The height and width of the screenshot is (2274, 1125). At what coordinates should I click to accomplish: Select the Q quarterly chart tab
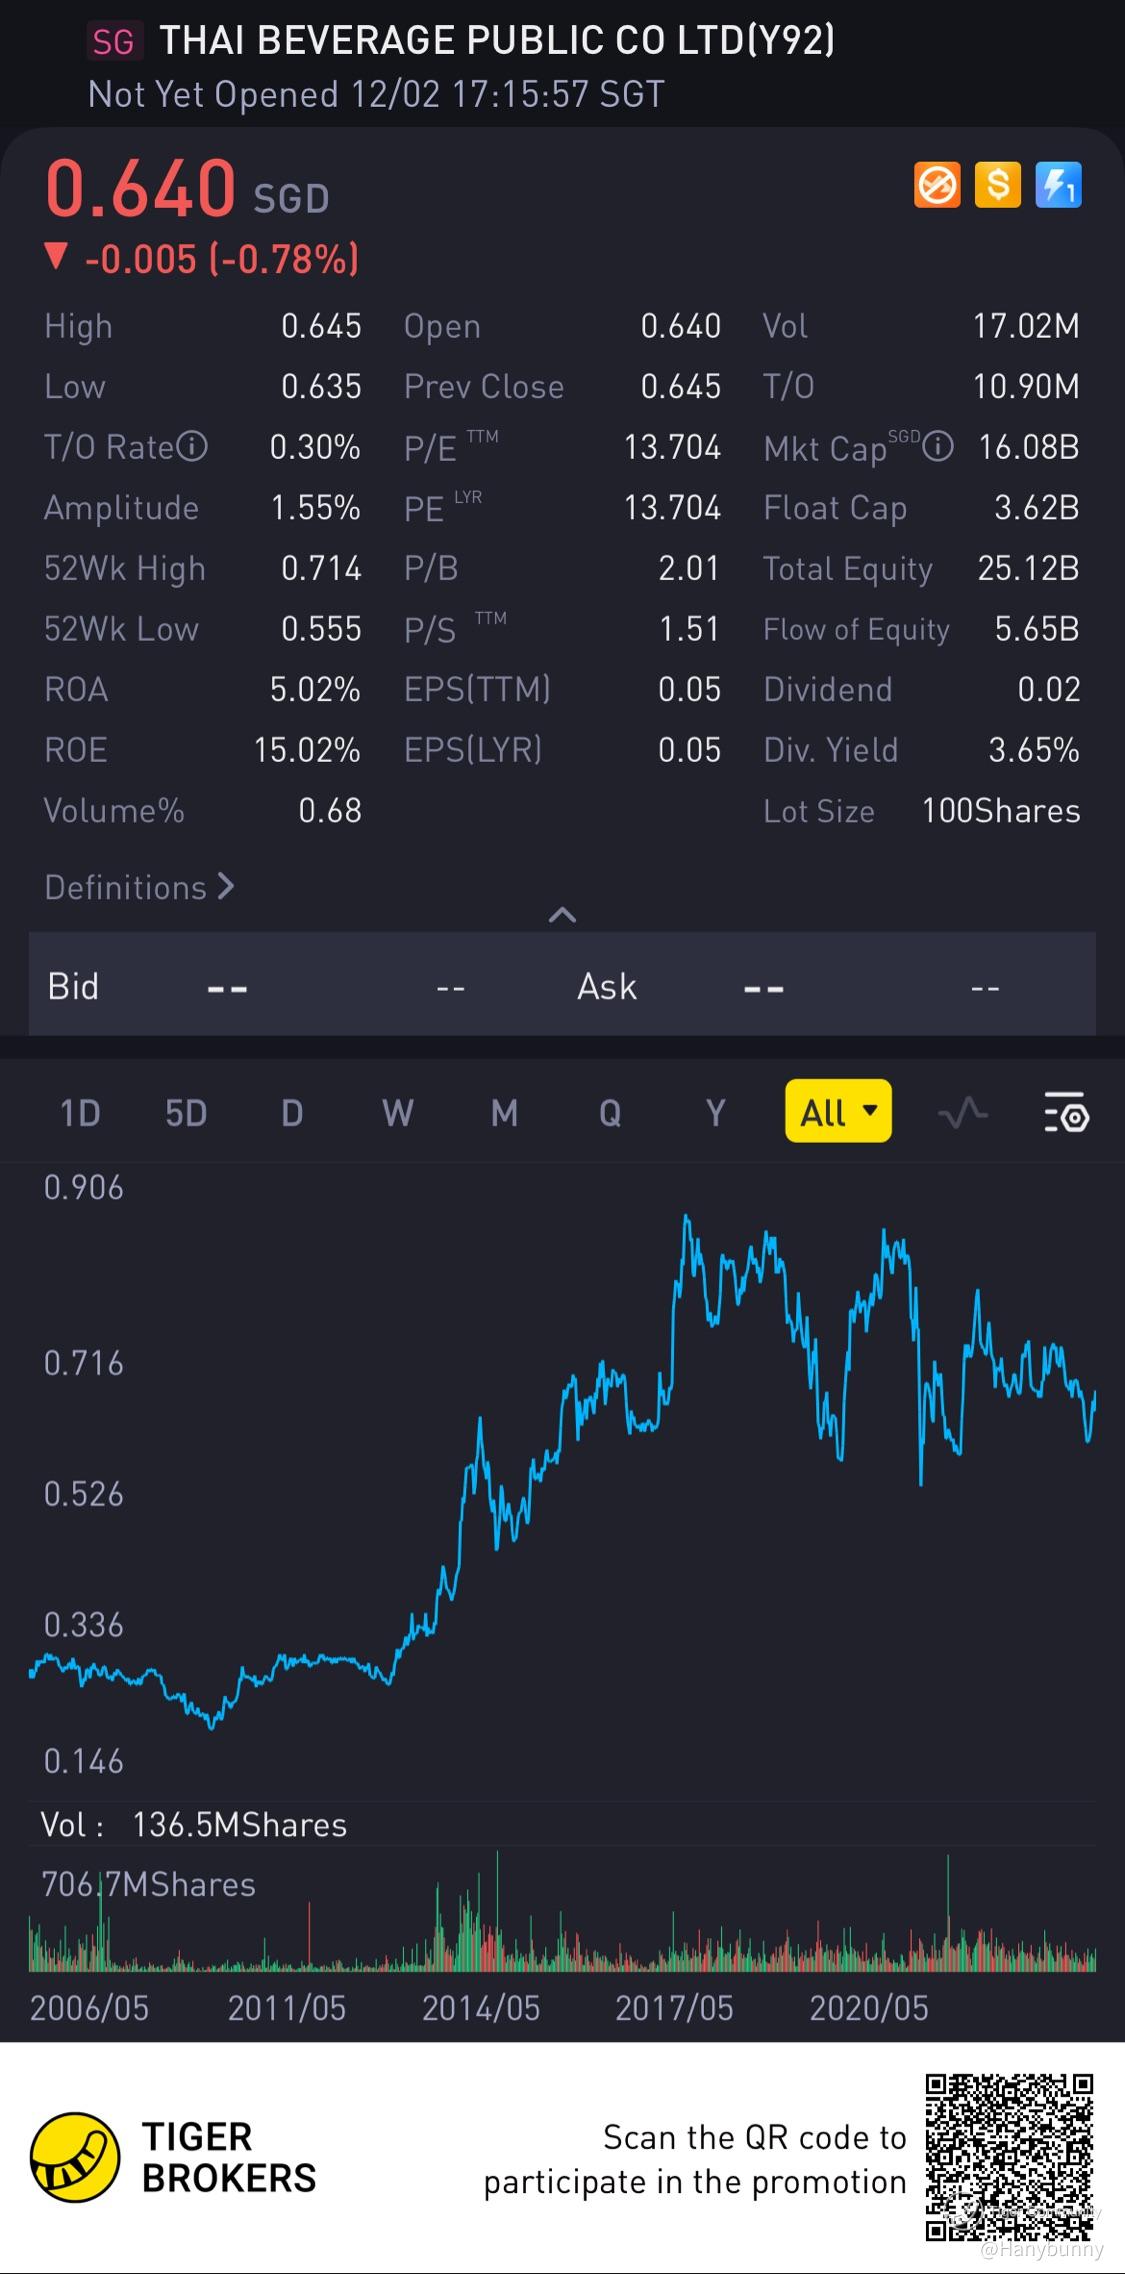[x=610, y=1113]
